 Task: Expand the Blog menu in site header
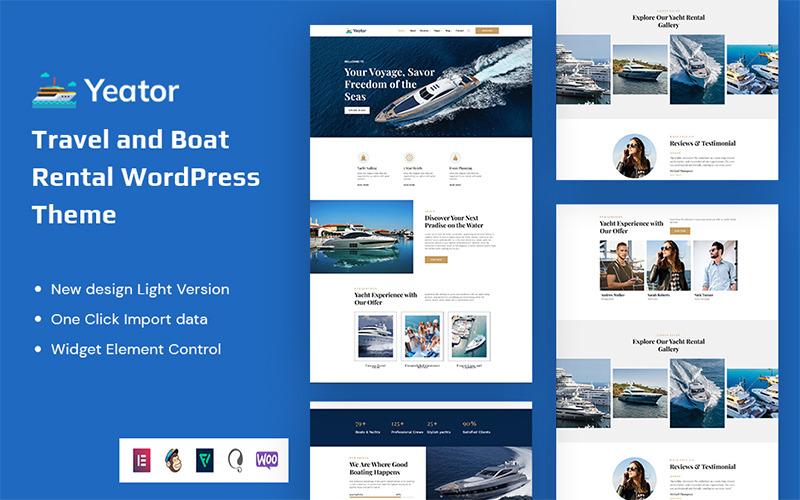point(448,31)
